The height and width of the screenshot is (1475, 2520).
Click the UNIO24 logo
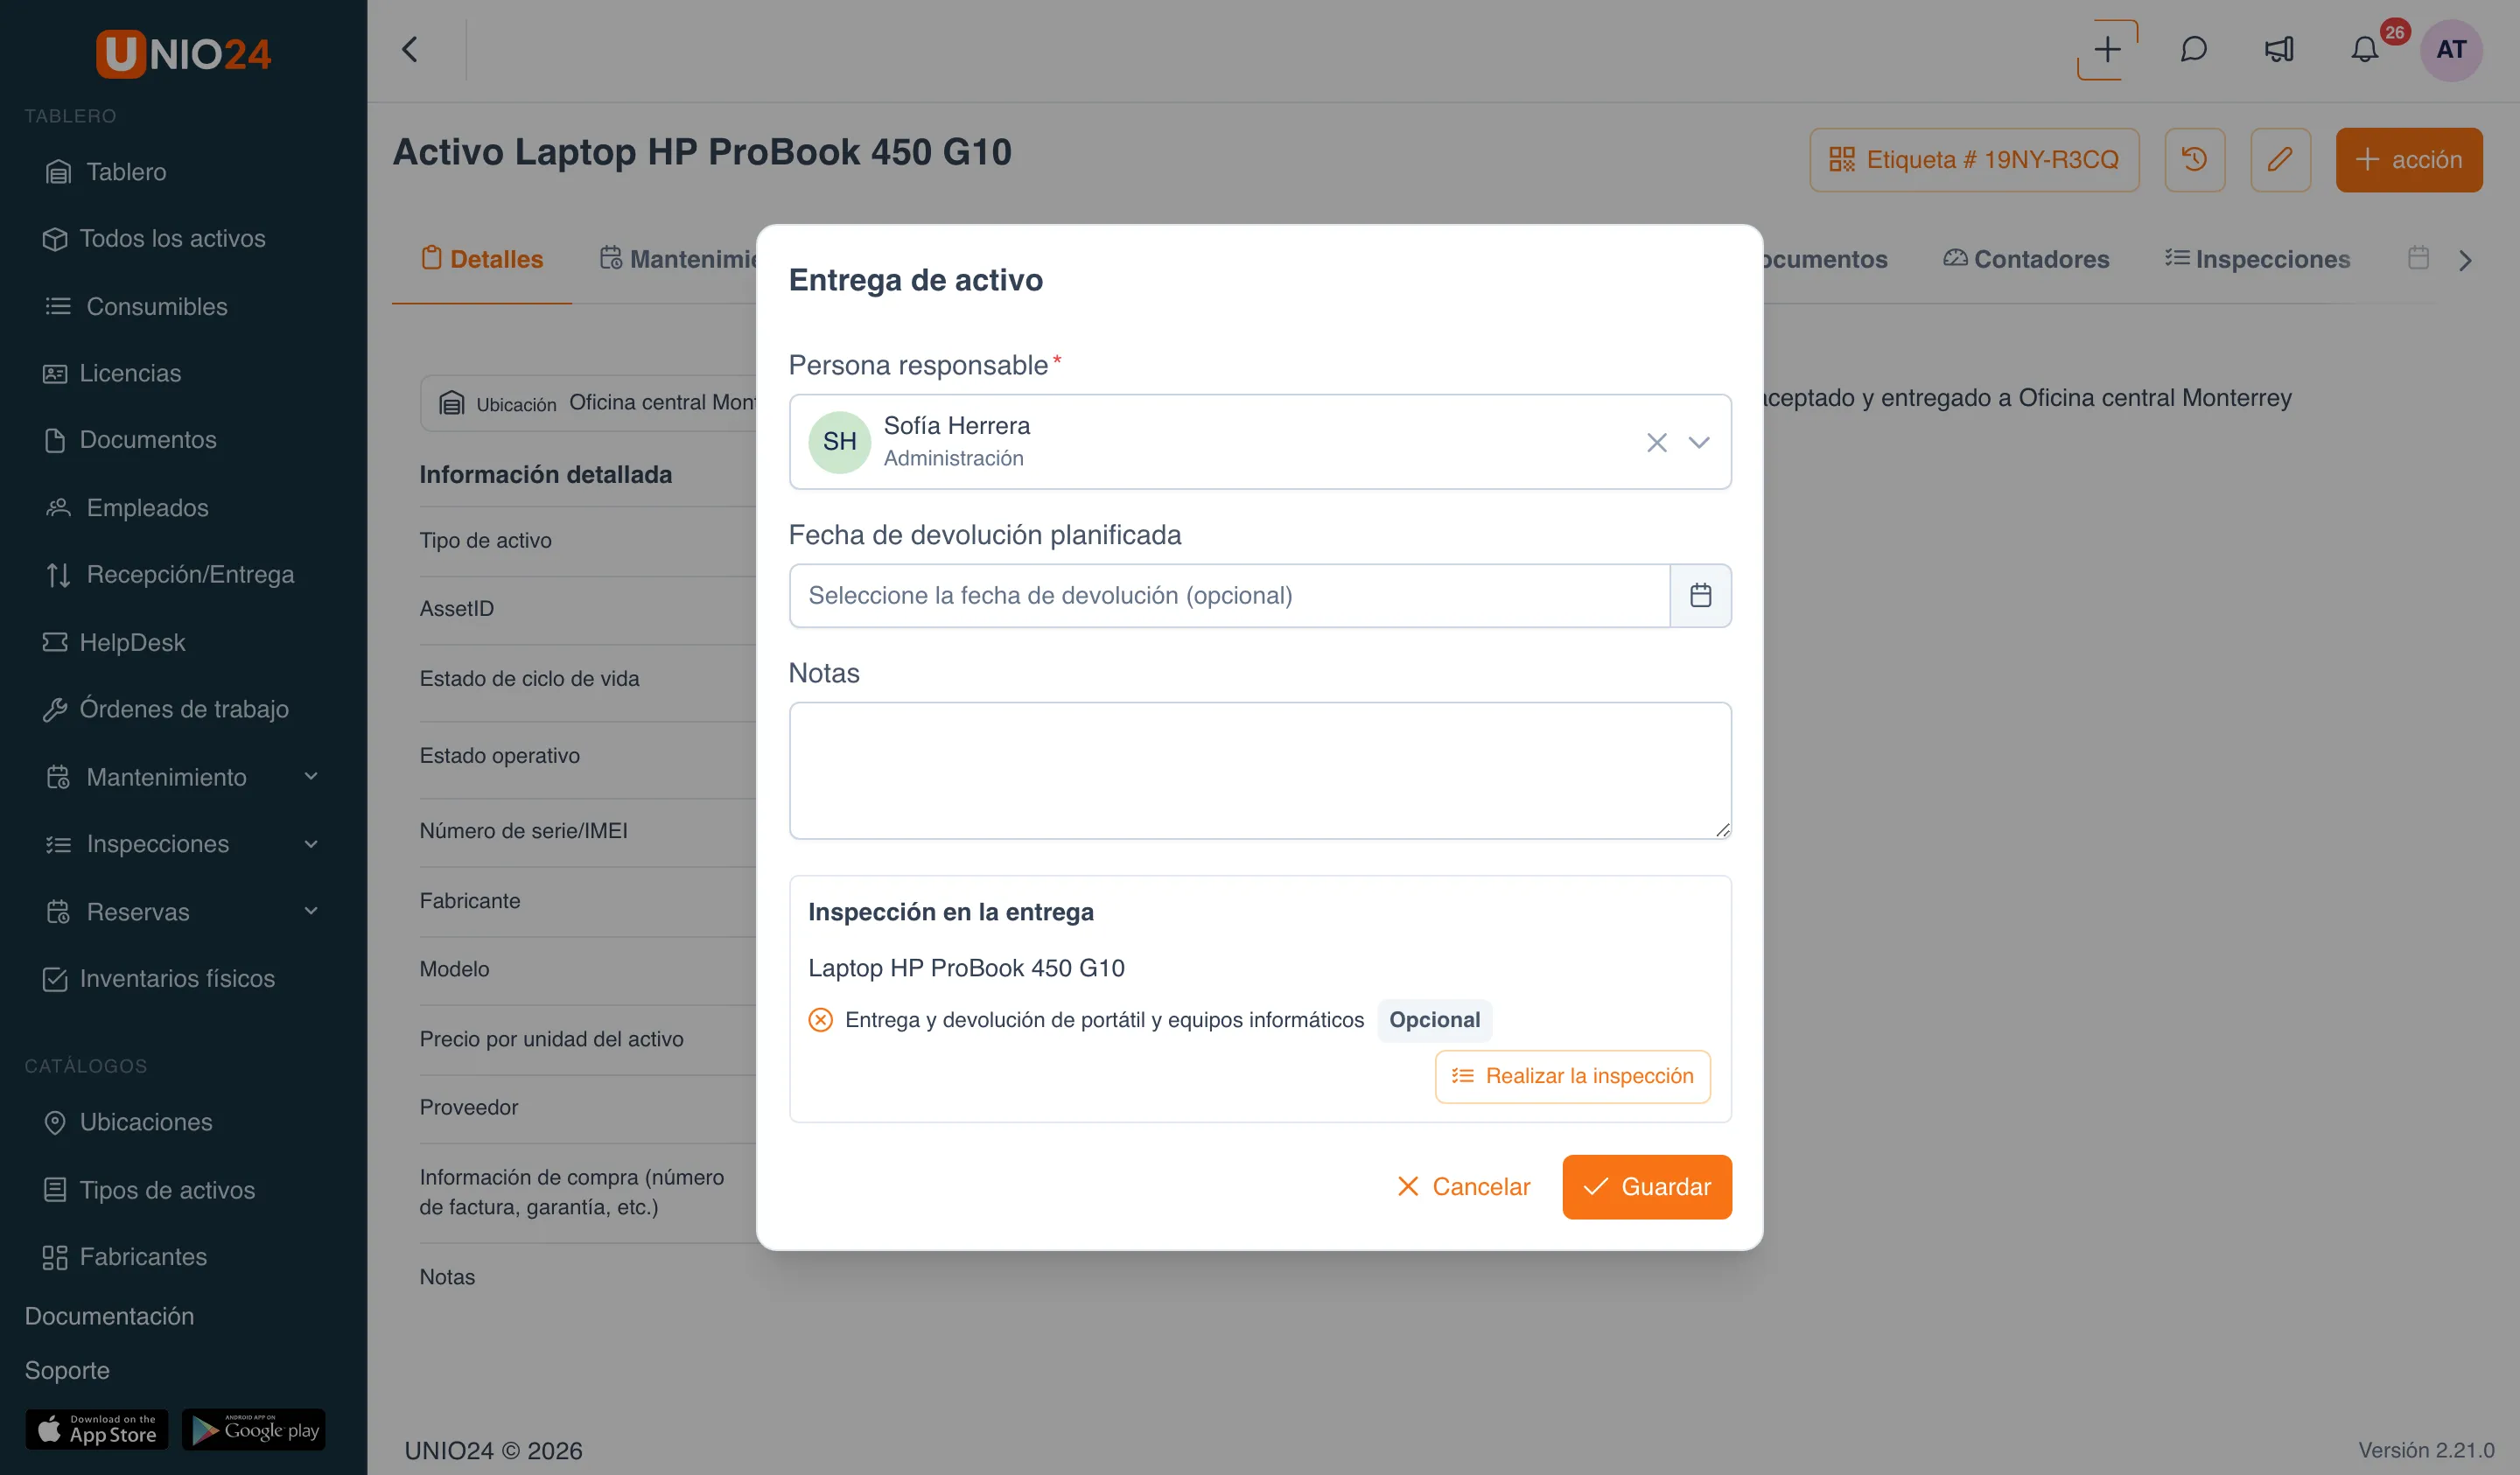[x=183, y=54]
